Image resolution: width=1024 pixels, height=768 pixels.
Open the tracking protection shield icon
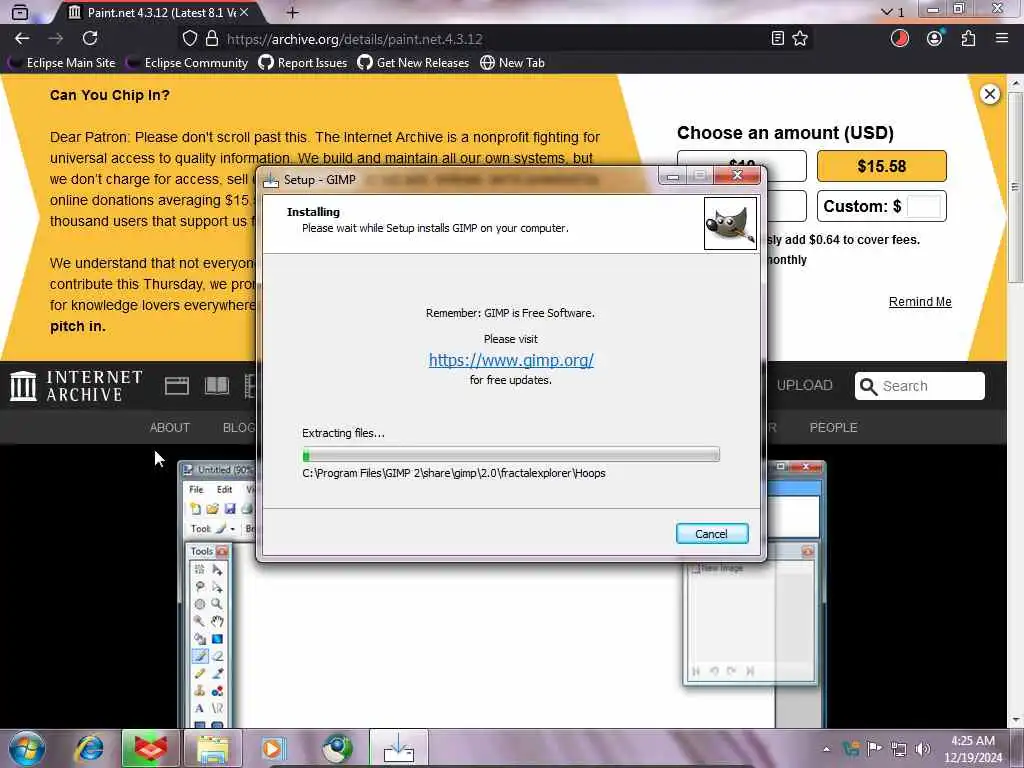pyautogui.click(x=189, y=39)
